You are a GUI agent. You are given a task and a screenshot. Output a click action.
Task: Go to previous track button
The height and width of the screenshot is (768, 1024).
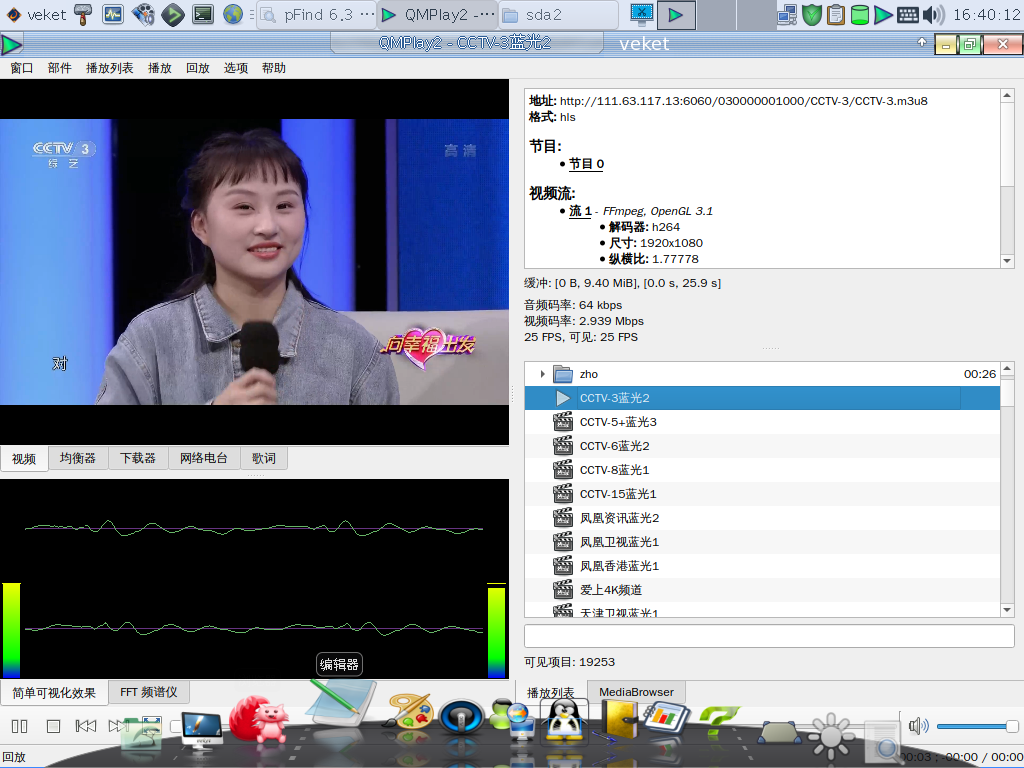[86, 726]
